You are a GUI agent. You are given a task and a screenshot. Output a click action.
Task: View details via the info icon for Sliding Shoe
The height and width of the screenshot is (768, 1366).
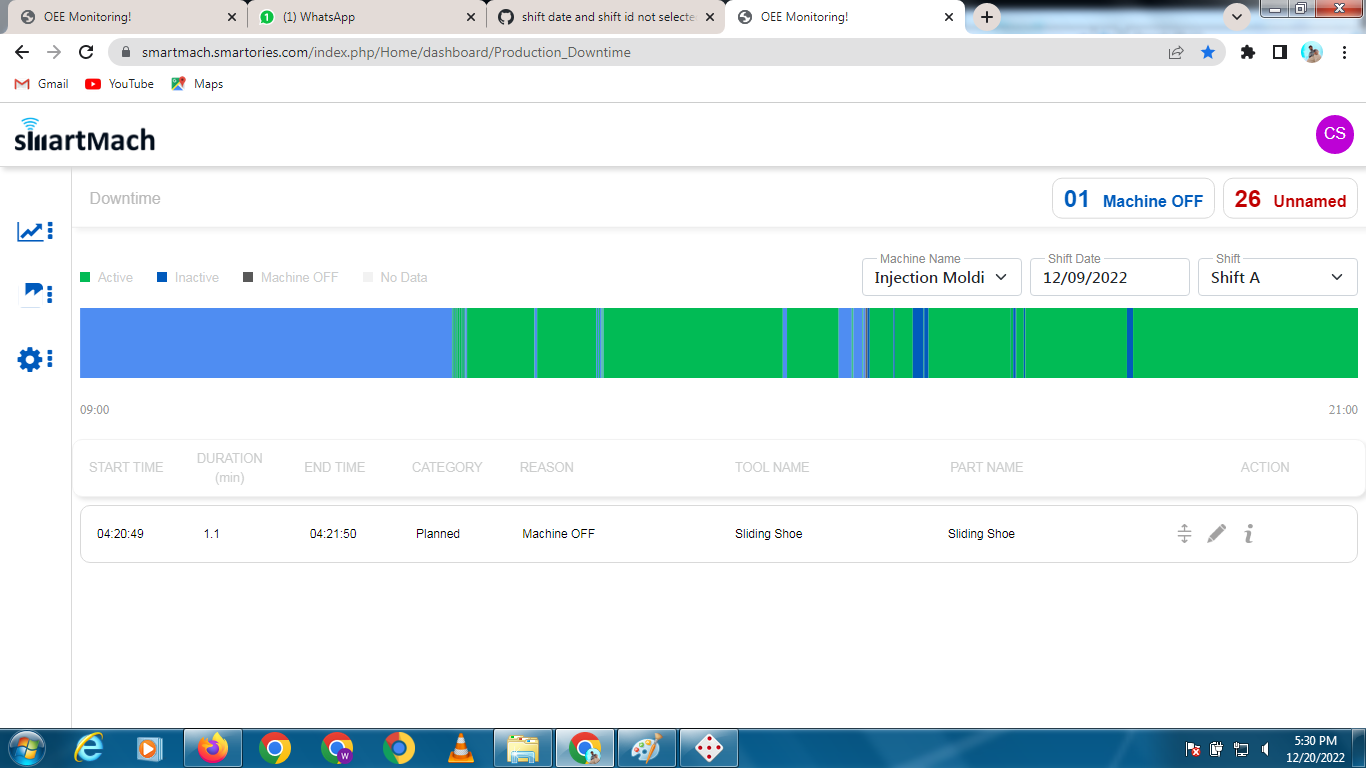(x=1248, y=533)
